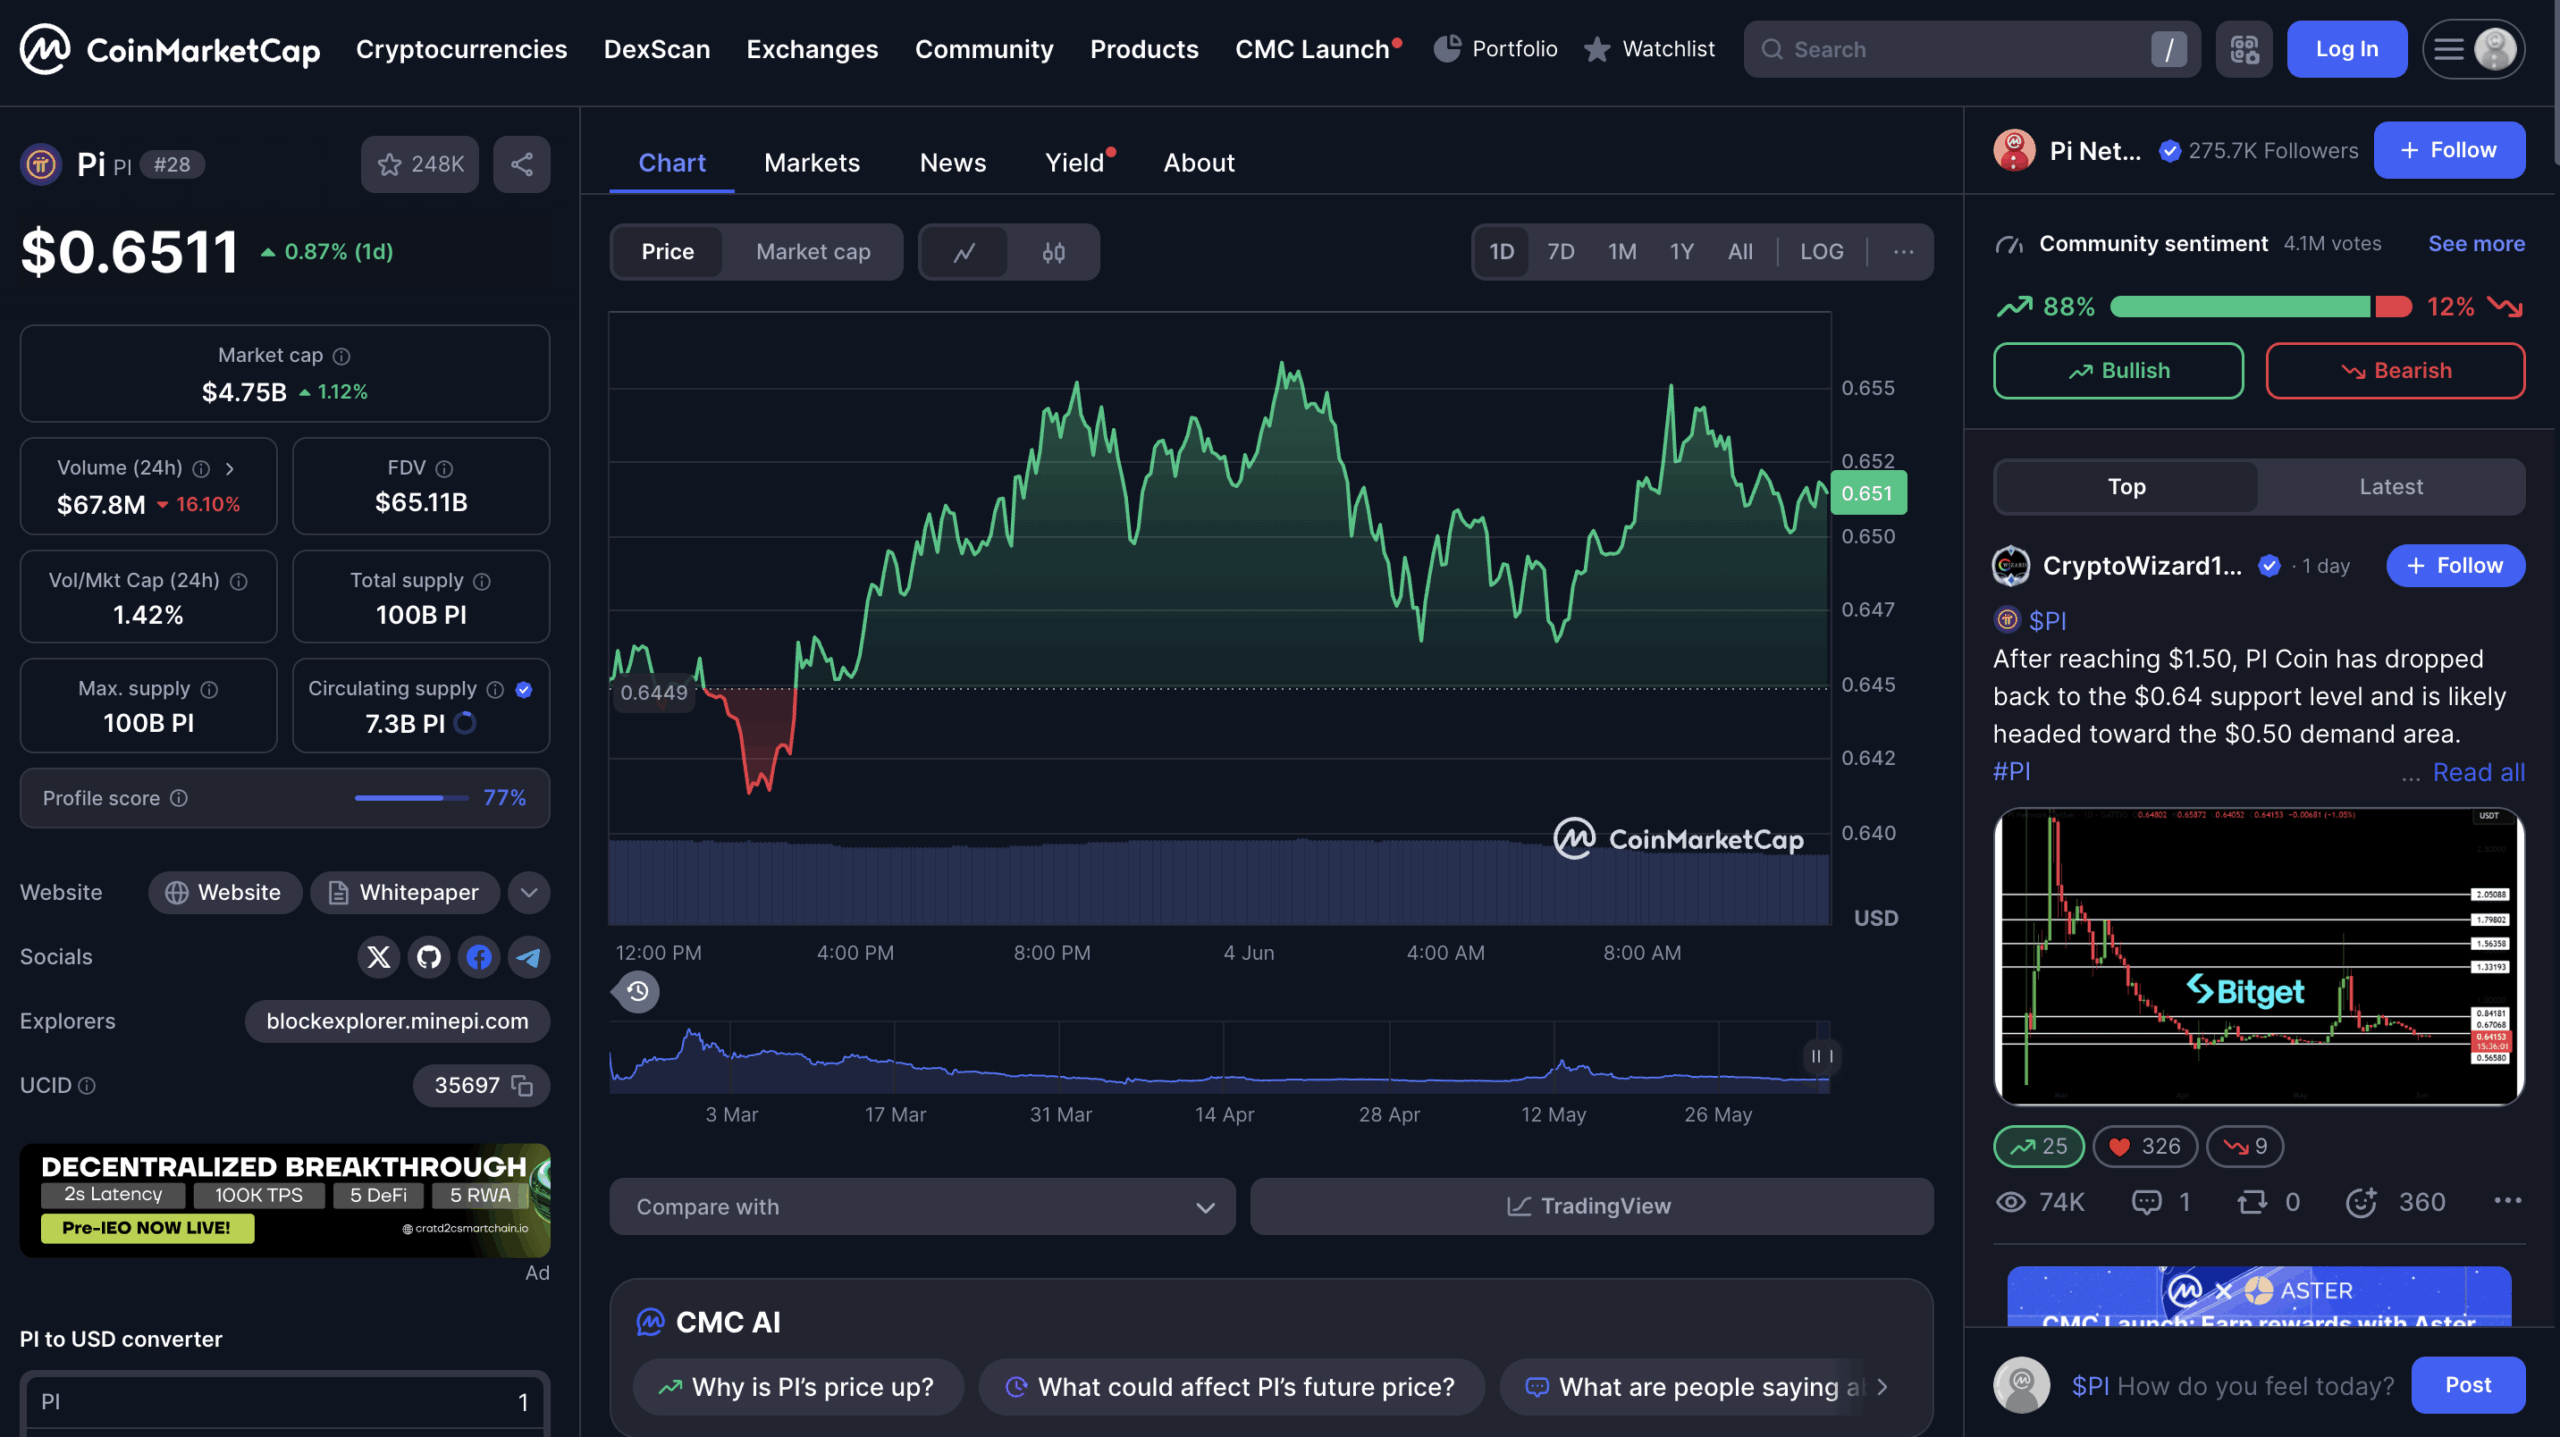Open the Compare with dropdown

click(x=922, y=1207)
